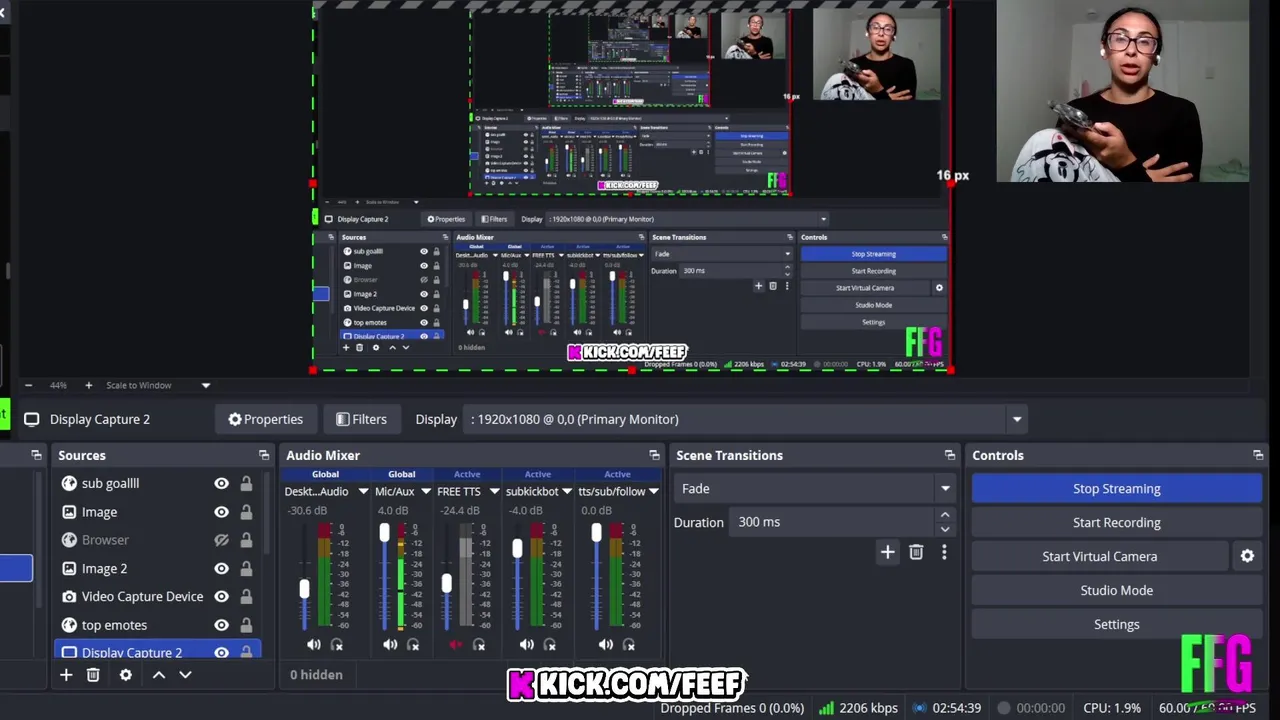Show the hidden Browser source
Viewport: 1280px width, 720px height.
pos(221,540)
